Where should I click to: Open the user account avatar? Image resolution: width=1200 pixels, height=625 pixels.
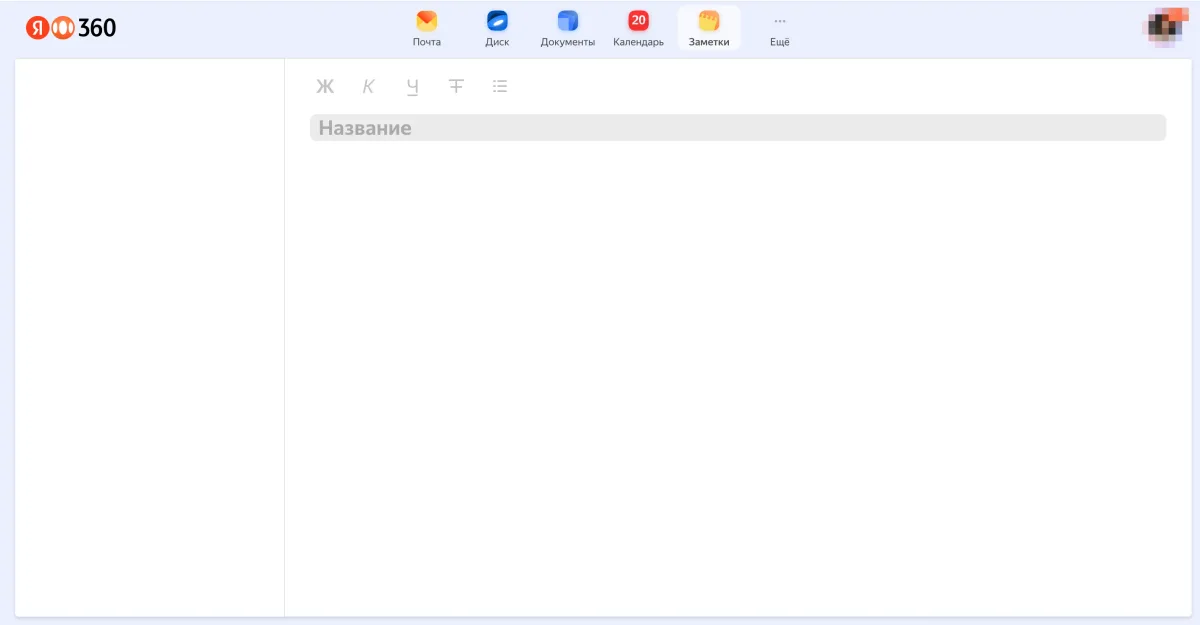click(1164, 27)
